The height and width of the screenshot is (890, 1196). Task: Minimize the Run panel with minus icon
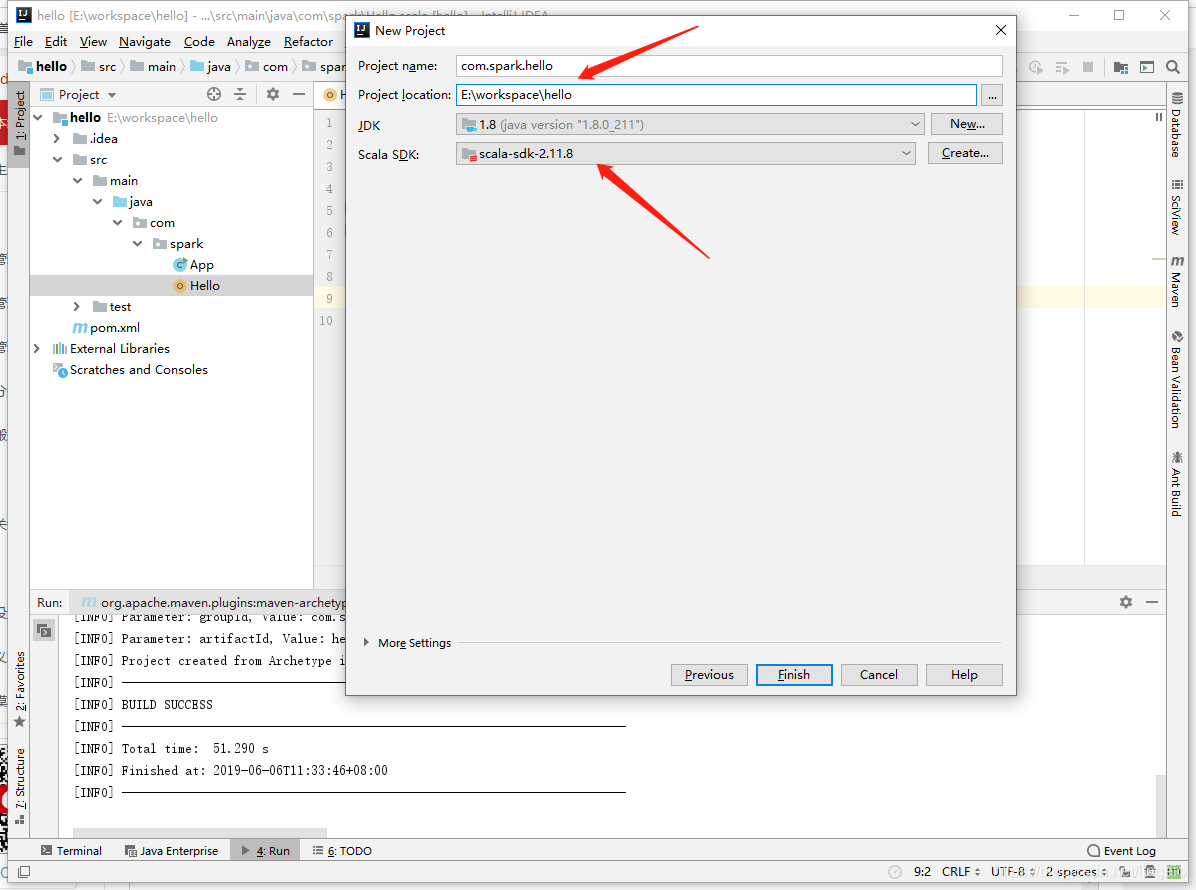click(1152, 602)
